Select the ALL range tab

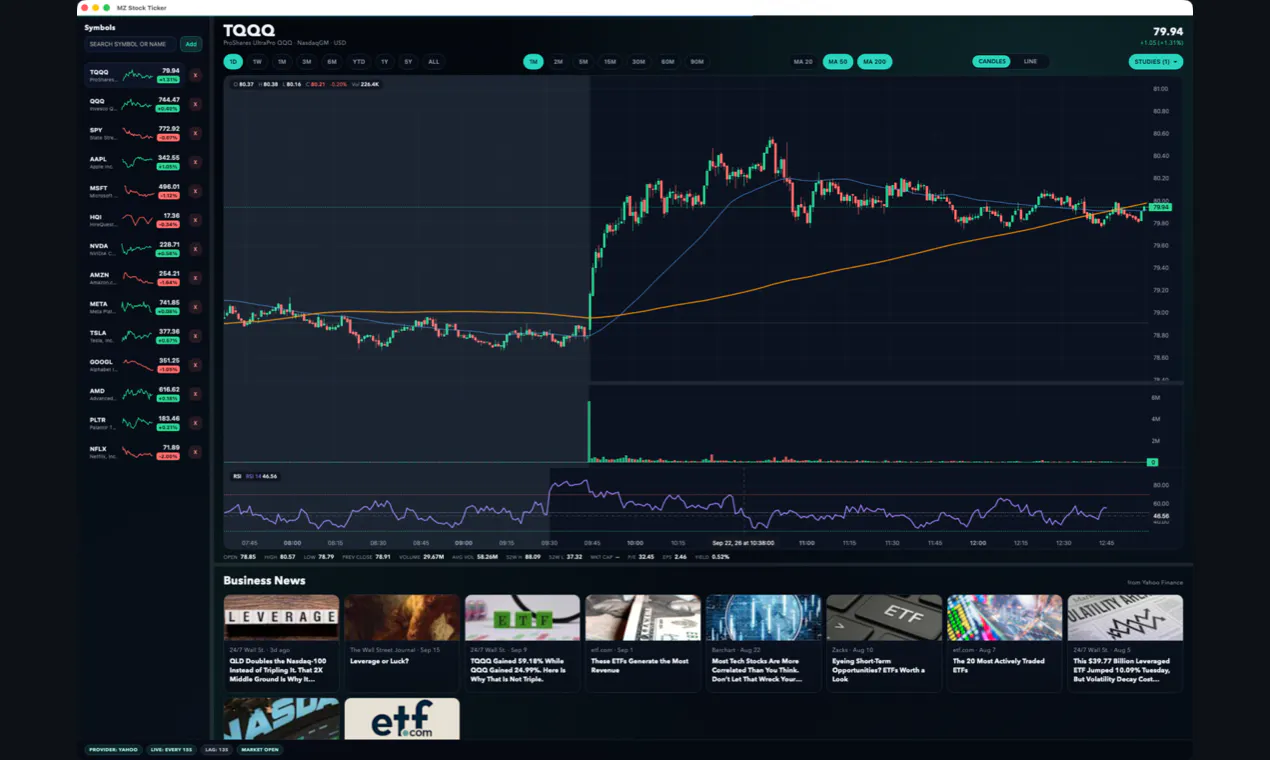(433, 62)
